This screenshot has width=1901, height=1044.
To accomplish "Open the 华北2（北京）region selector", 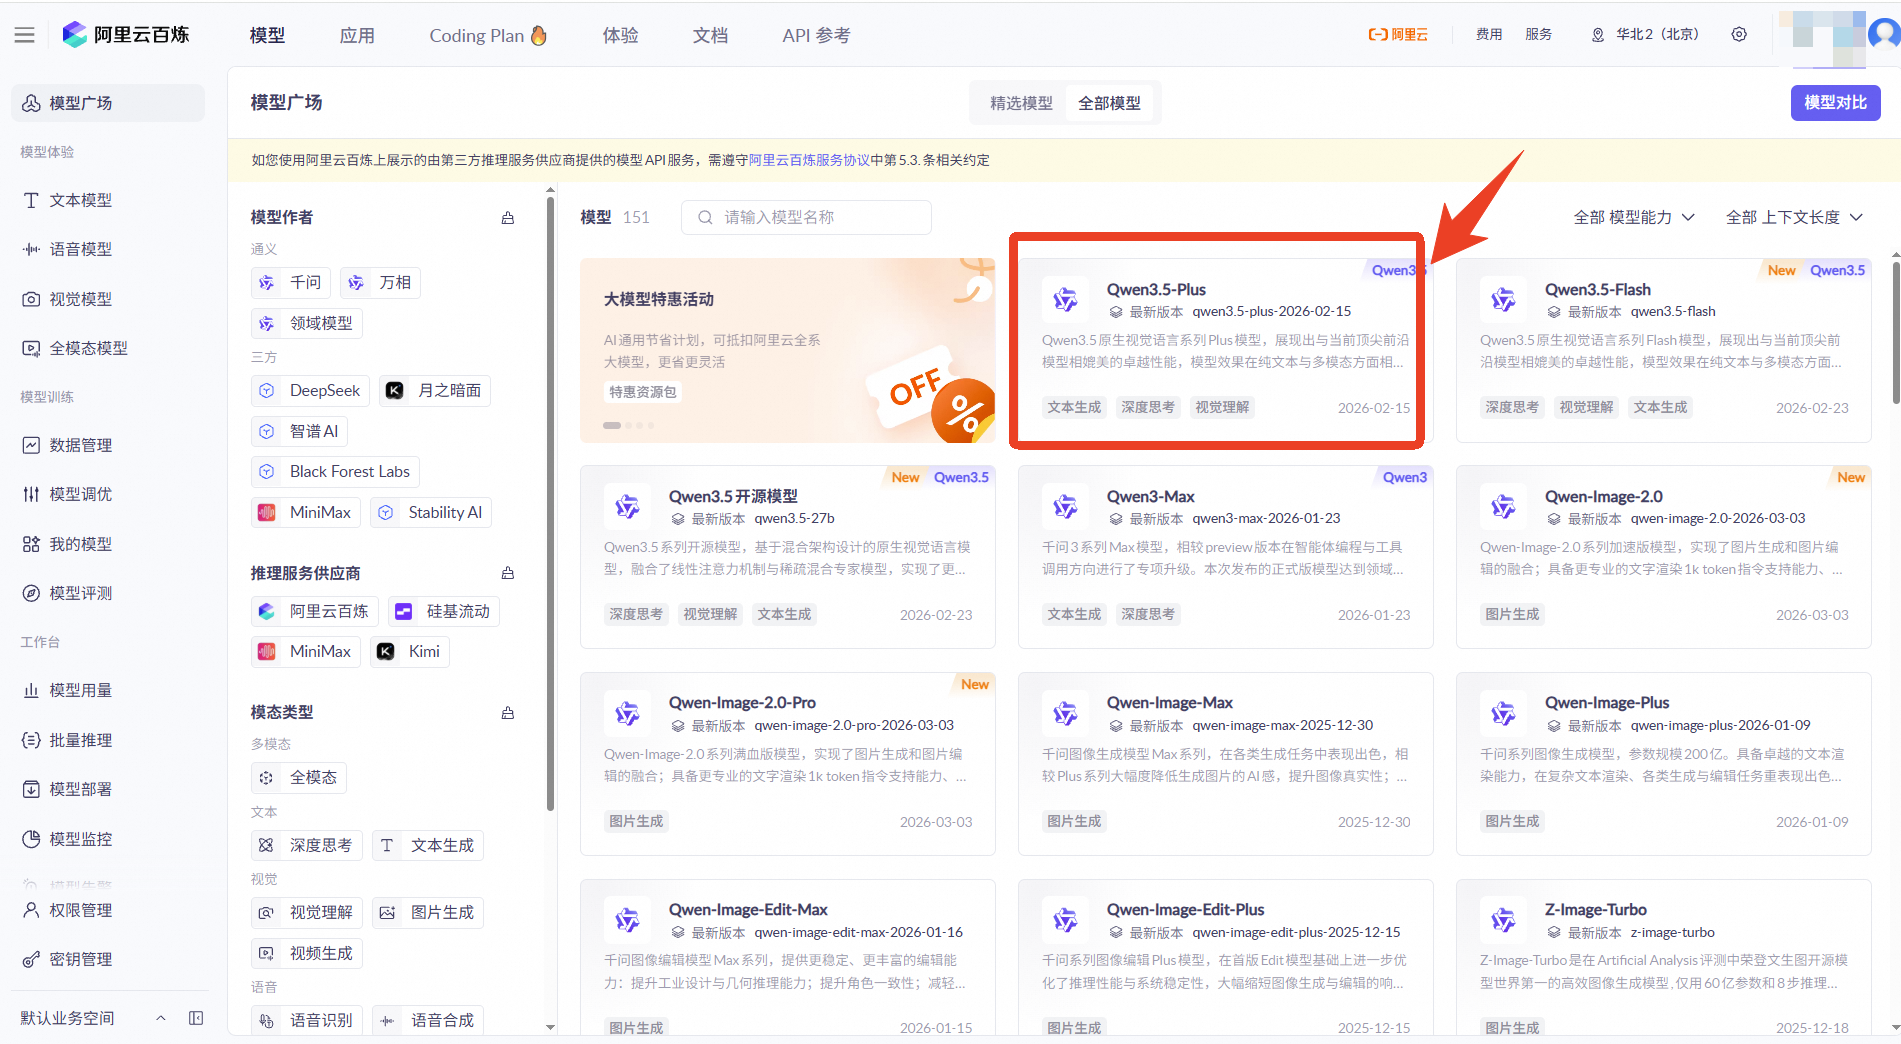I will point(1645,34).
